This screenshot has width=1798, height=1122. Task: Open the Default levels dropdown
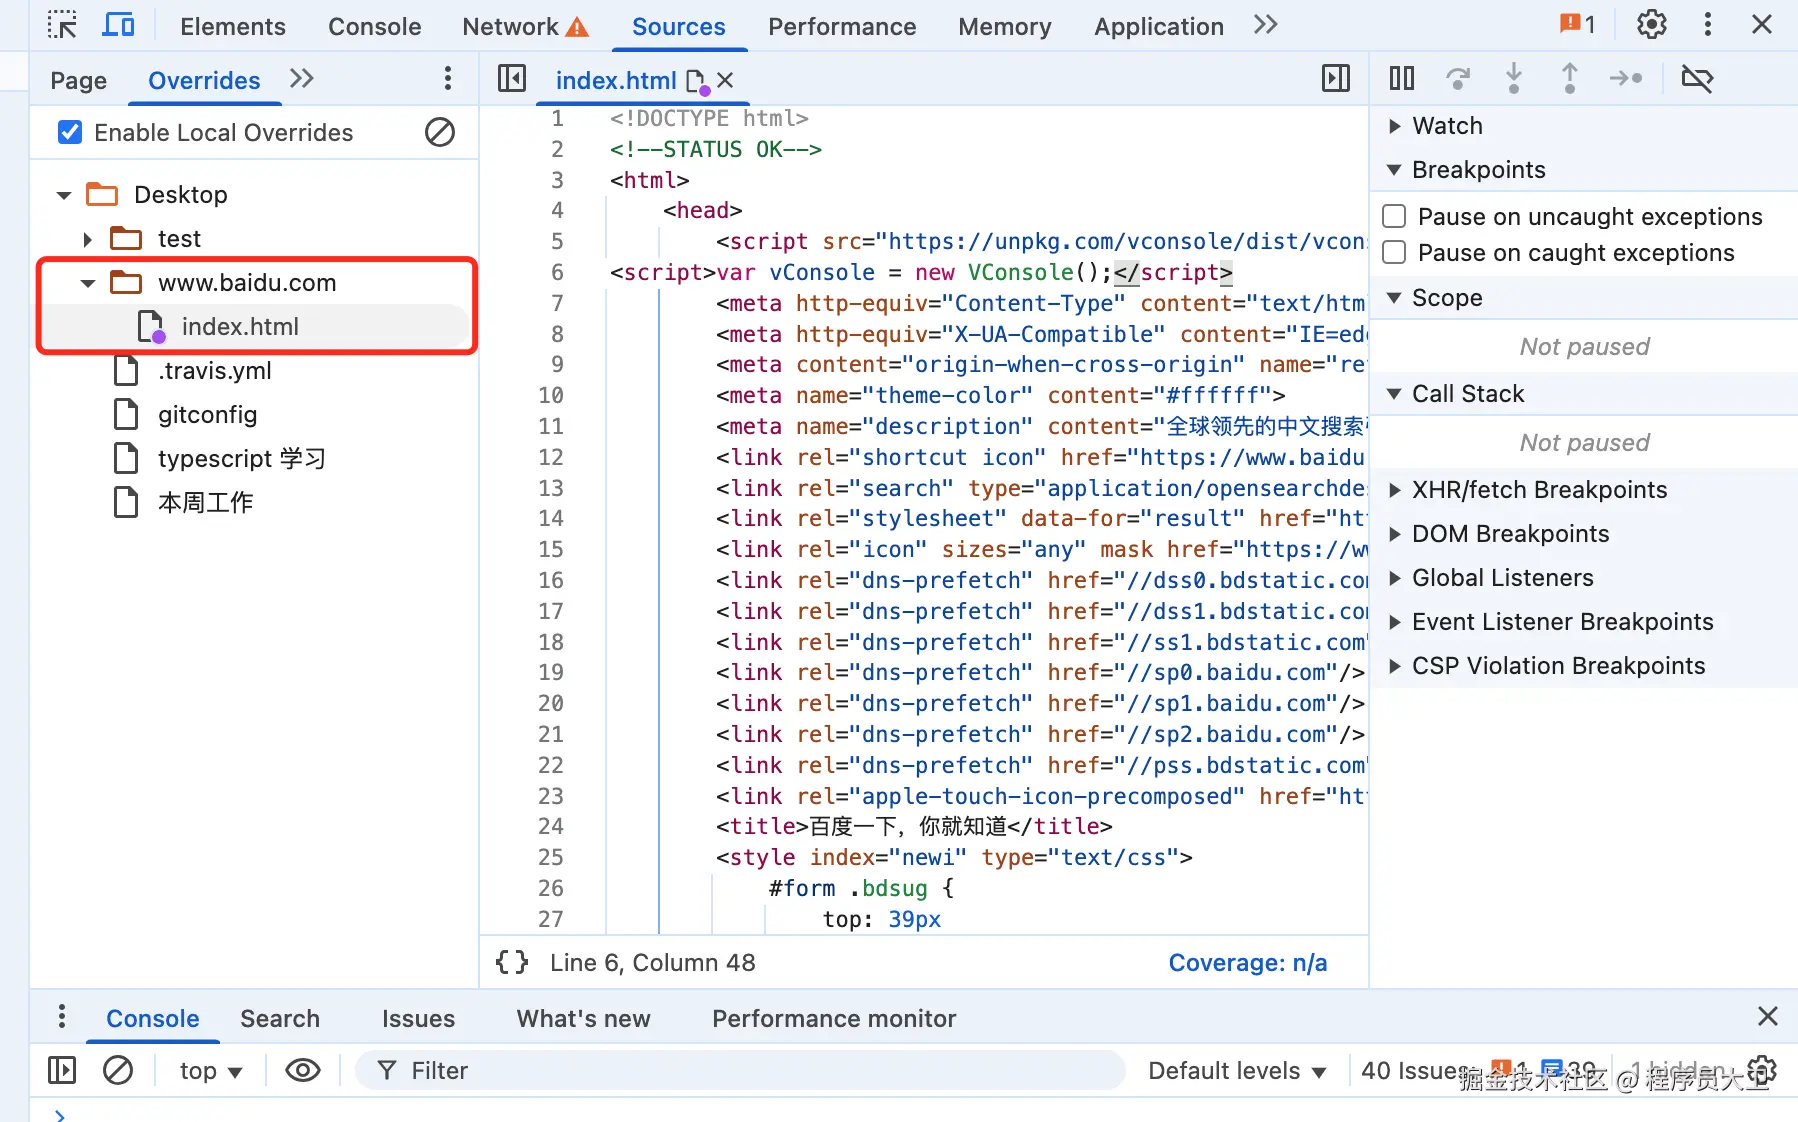(1236, 1071)
